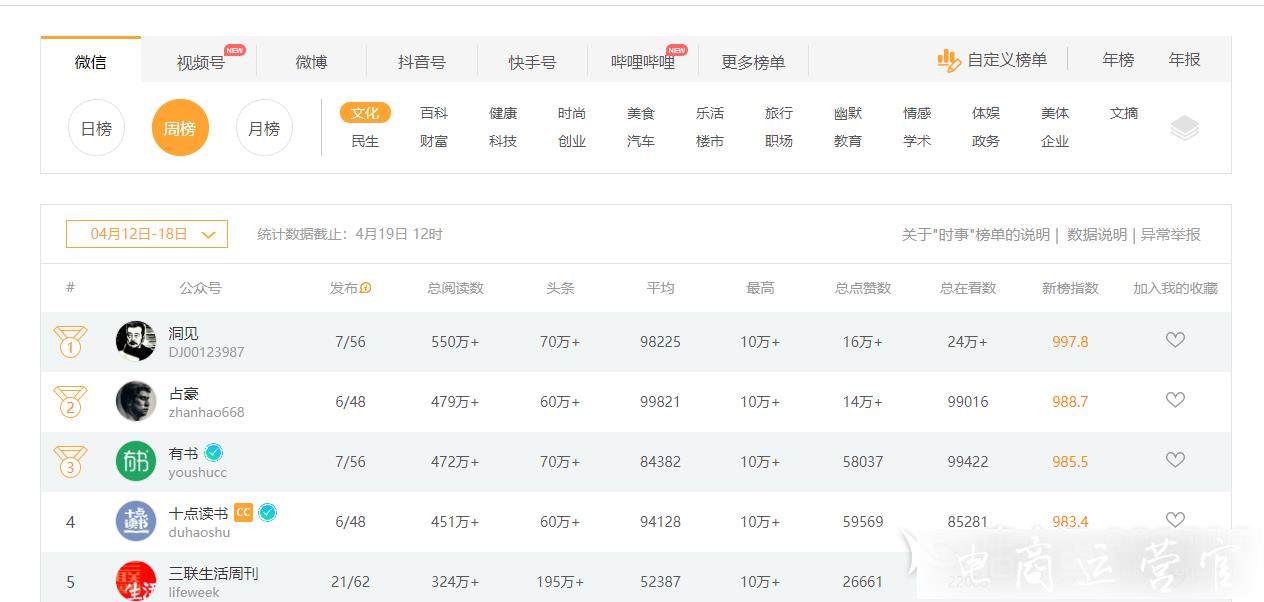Click the orange CC badge on 十点读书
Viewport: 1264px width, 602px height.
pos(243,513)
